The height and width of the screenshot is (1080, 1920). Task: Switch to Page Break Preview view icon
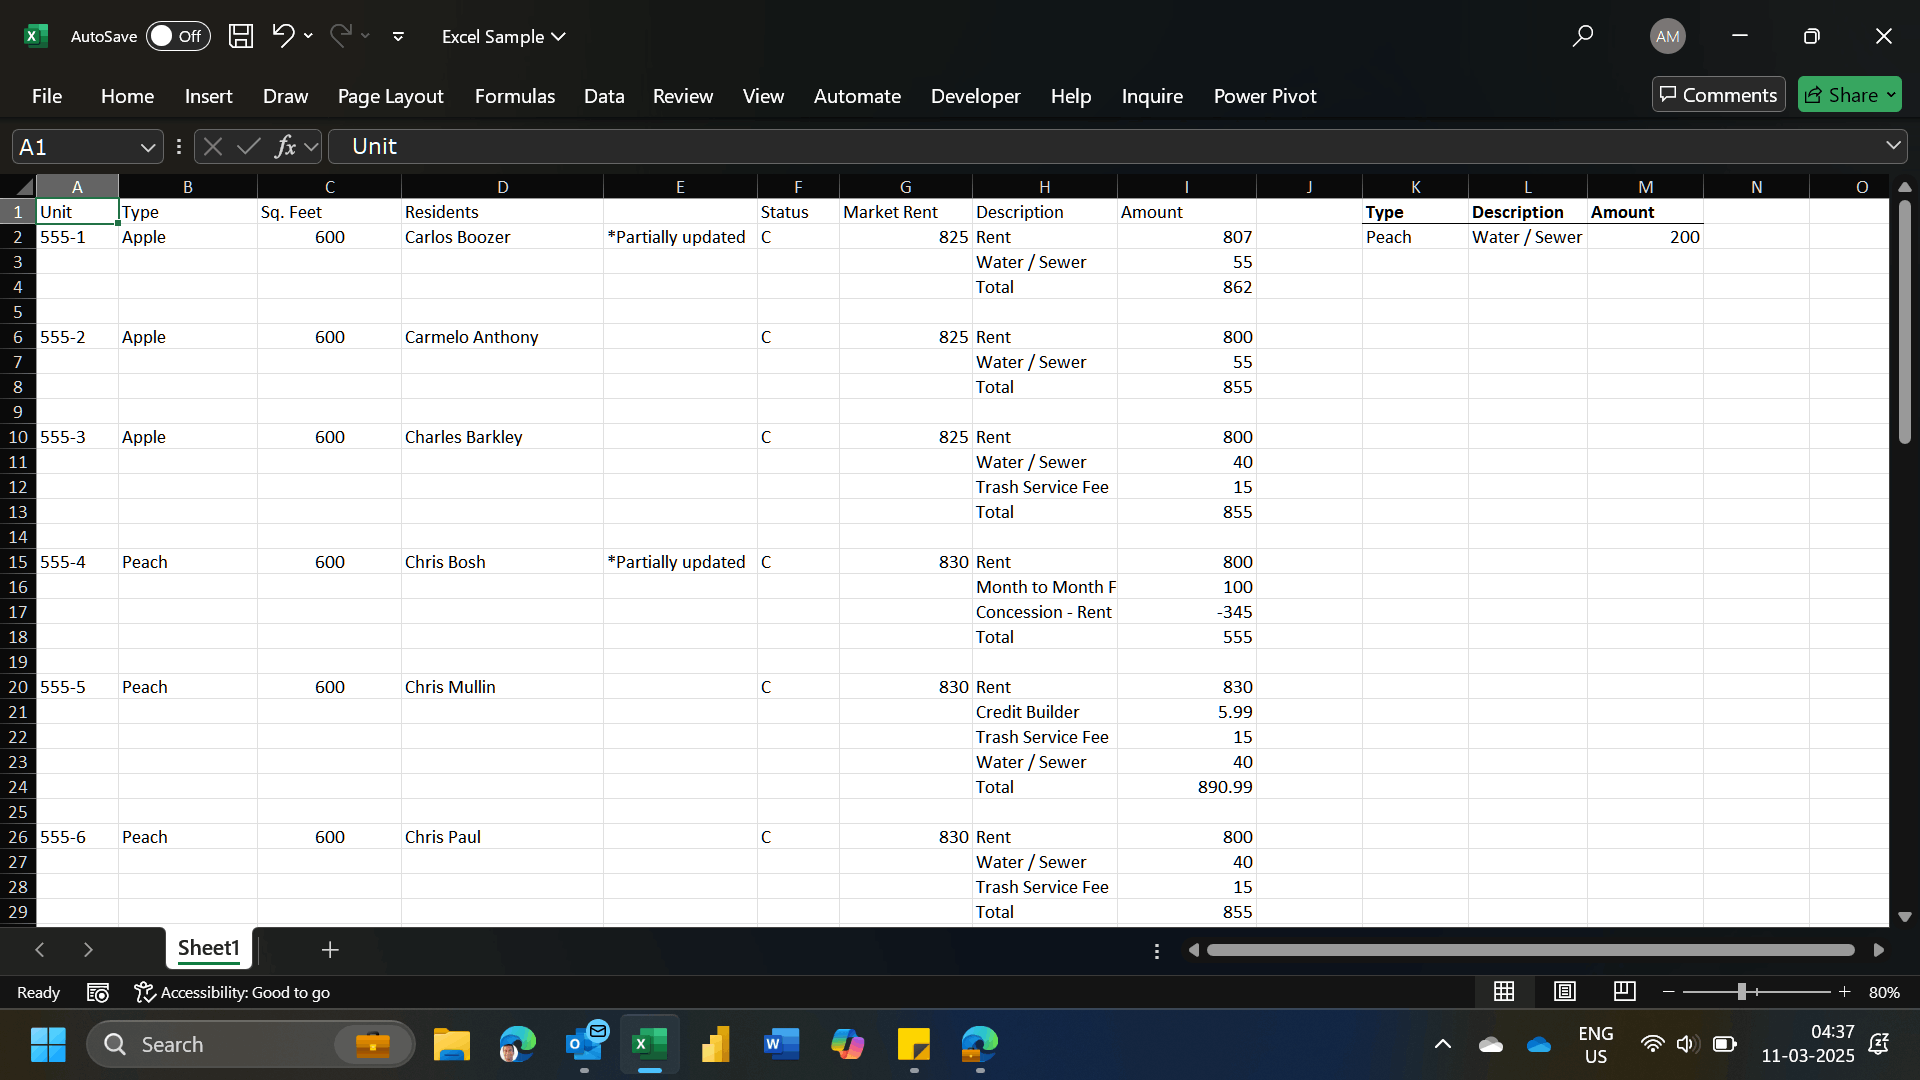pos(1624,991)
